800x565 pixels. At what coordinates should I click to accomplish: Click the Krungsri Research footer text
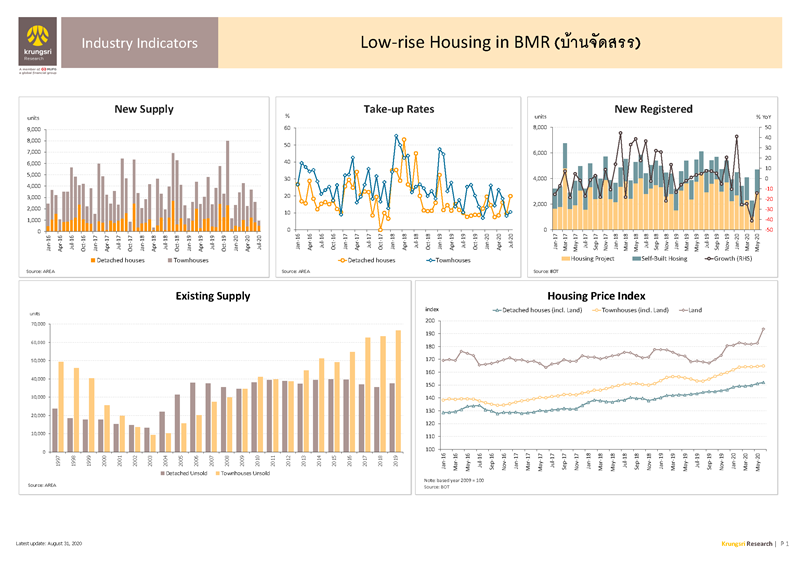tap(748, 543)
